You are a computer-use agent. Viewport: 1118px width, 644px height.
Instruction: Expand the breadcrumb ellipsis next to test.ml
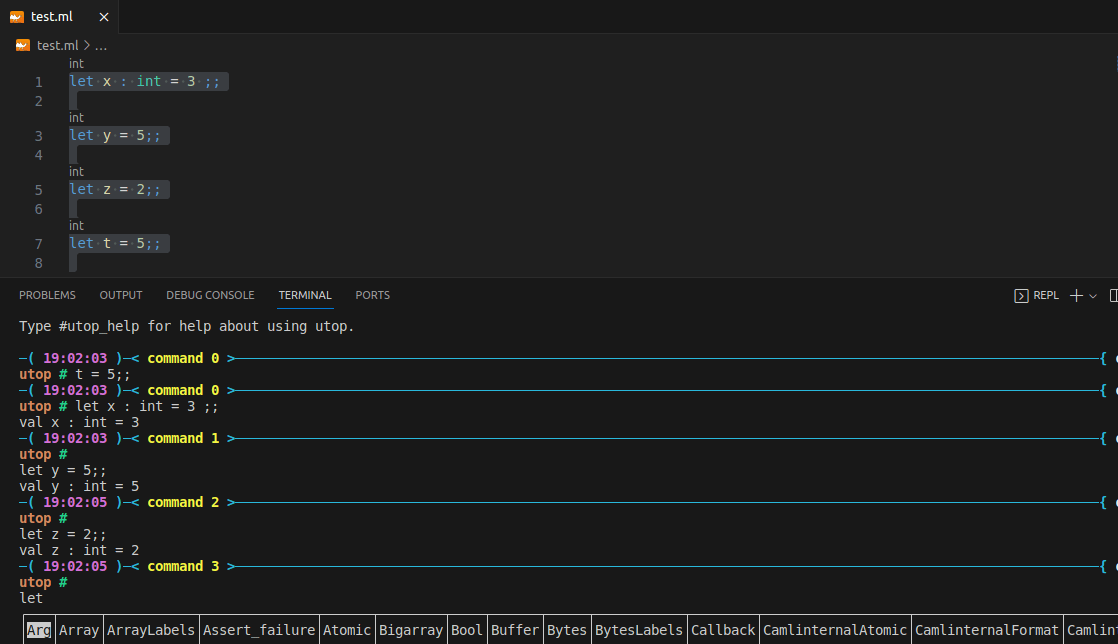100,45
